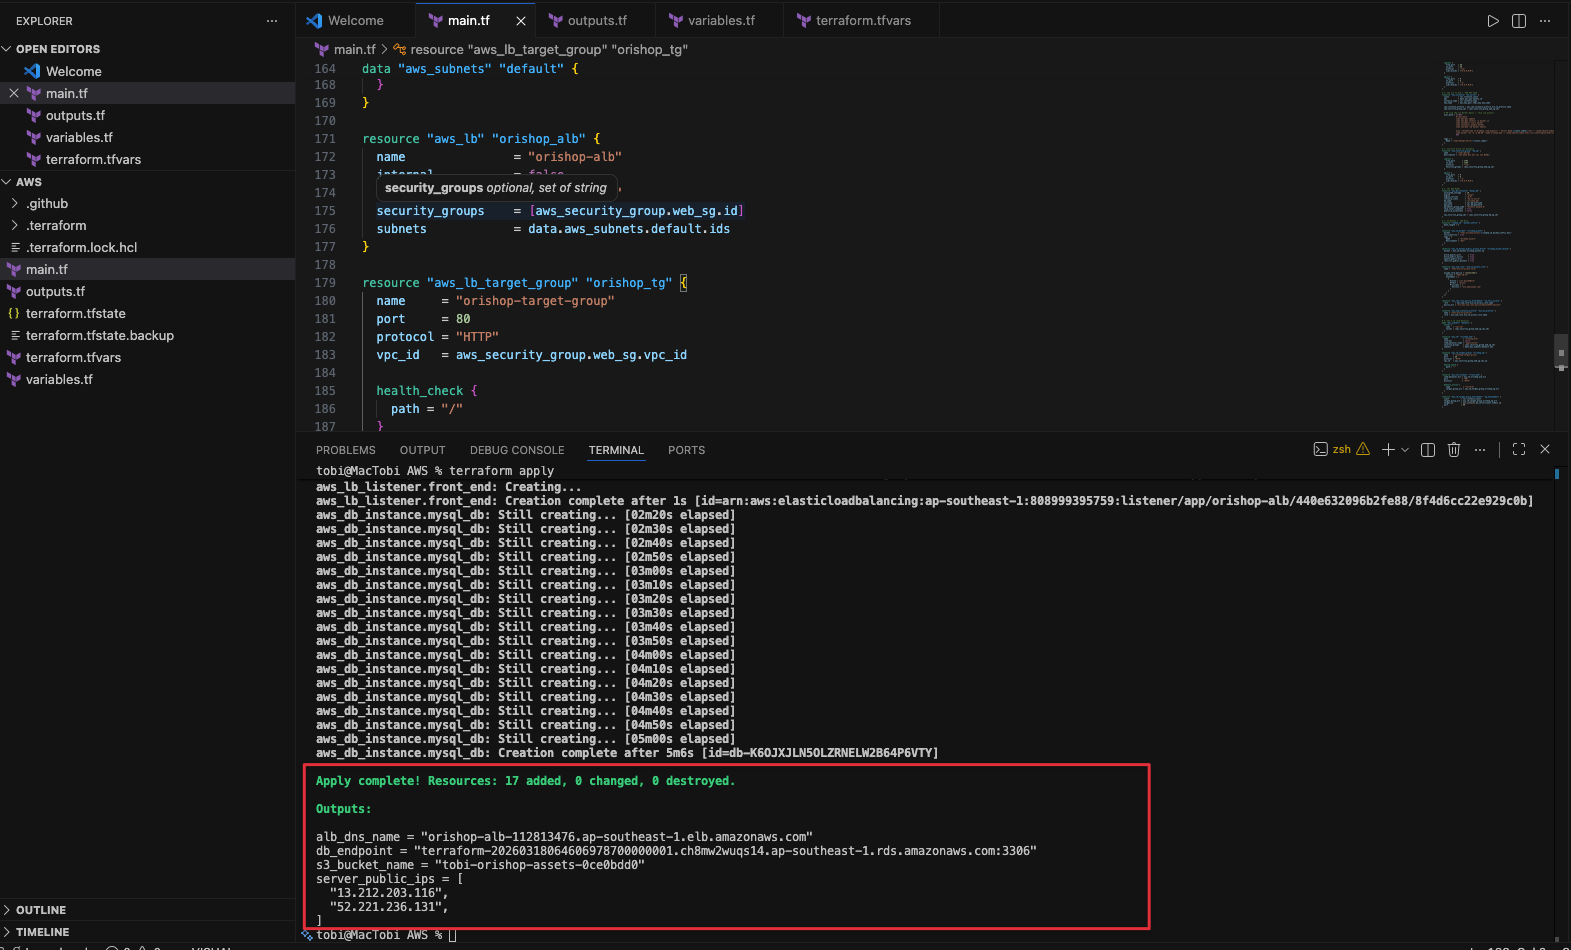Click the zsh terminal warning icon
This screenshot has height=950, width=1571.
pyautogui.click(x=1362, y=450)
